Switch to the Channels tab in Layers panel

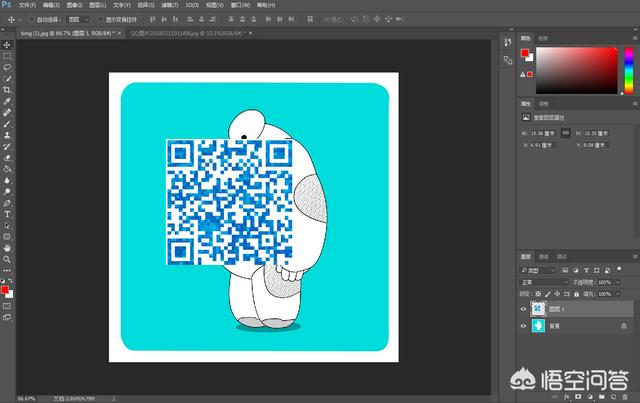[x=544, y=256]
